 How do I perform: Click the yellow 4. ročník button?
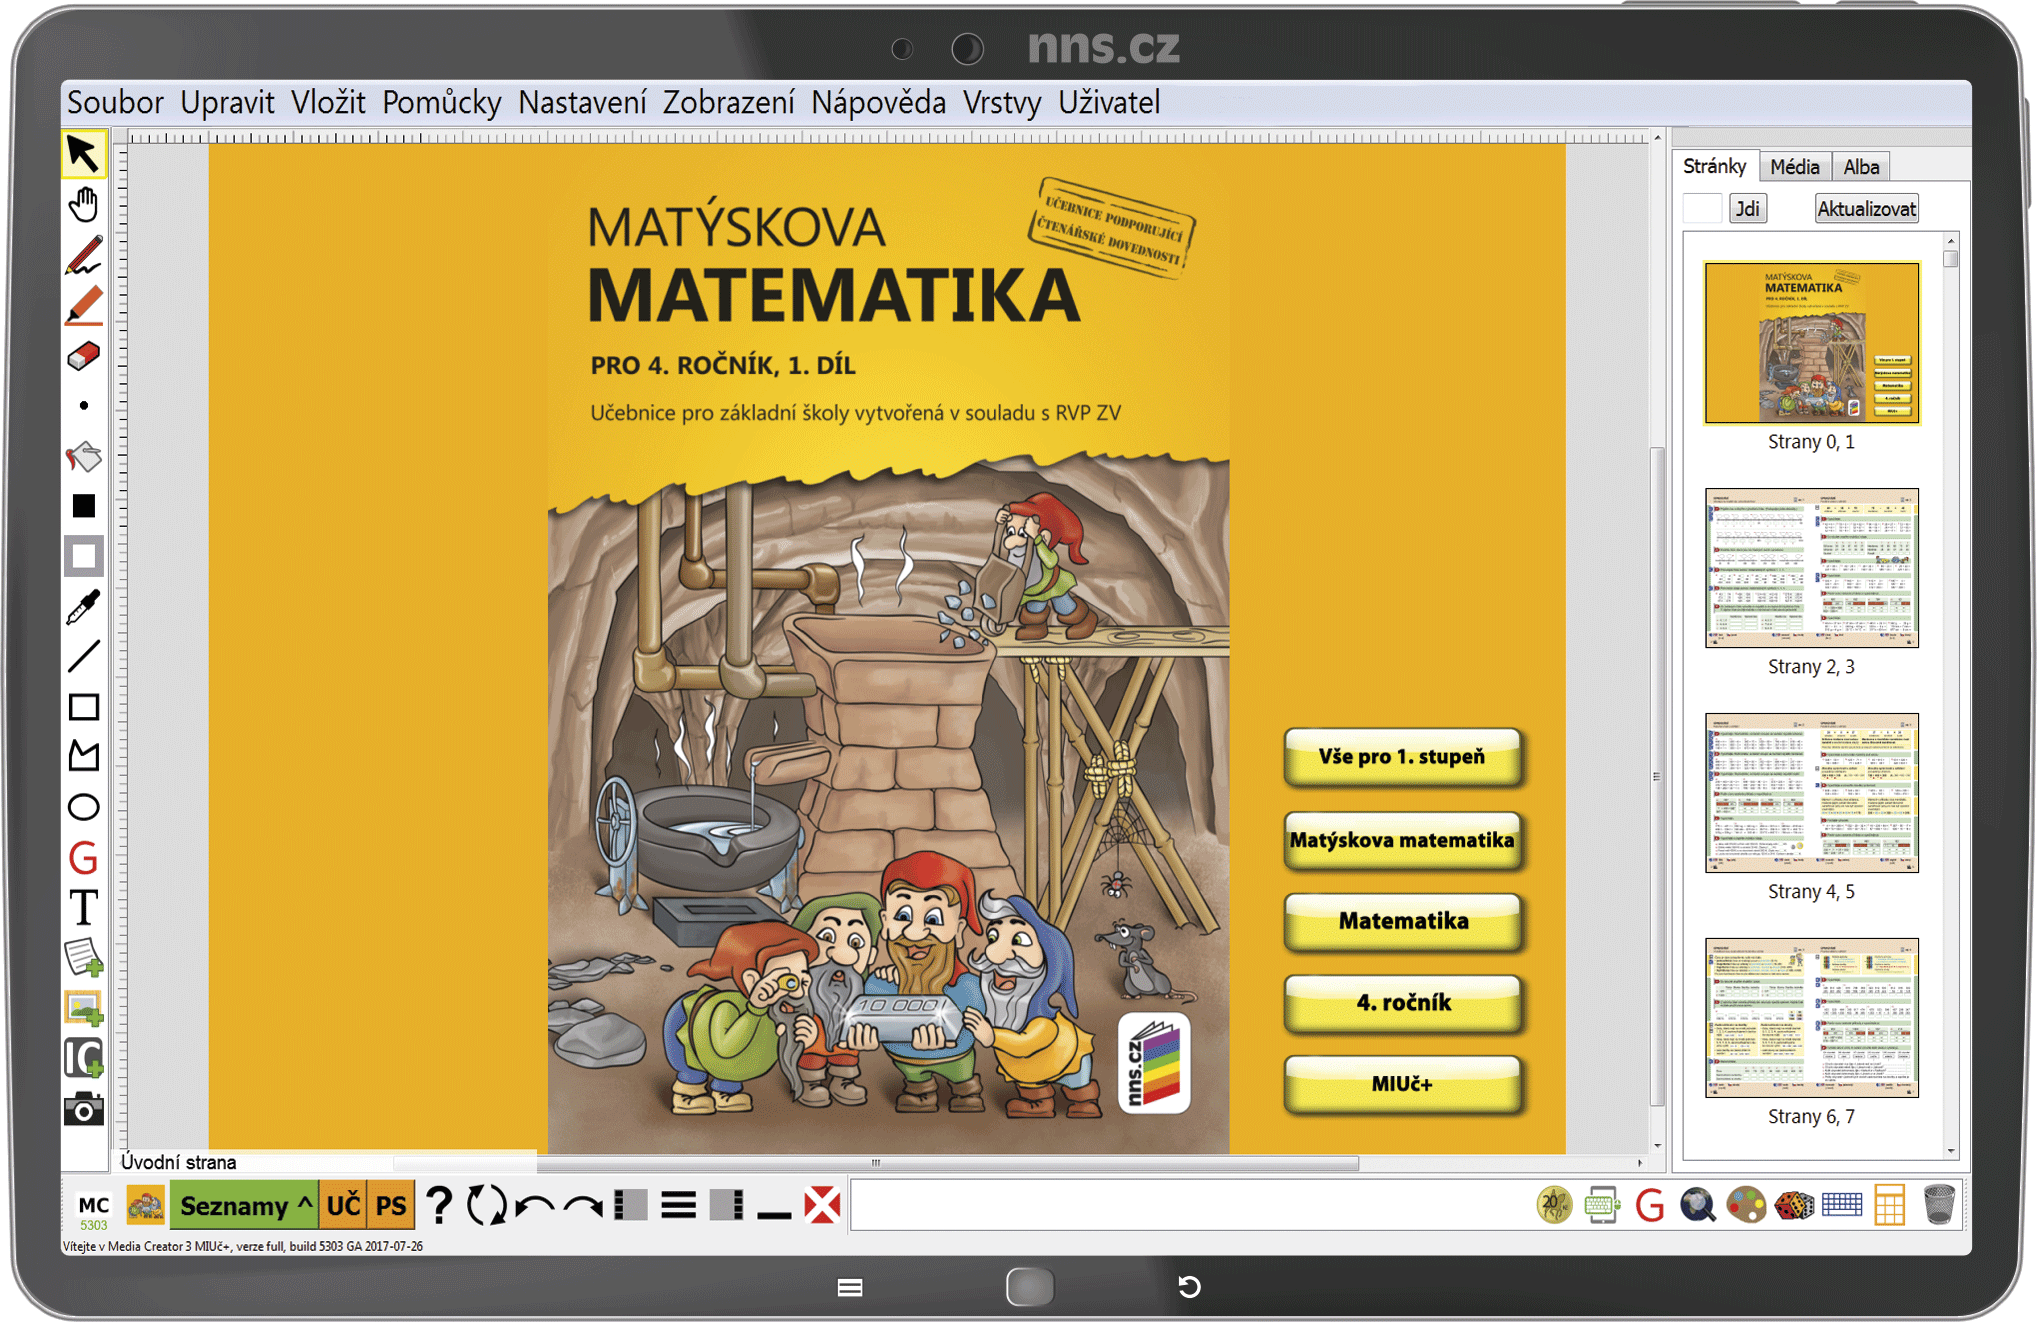[1402, 1002]
